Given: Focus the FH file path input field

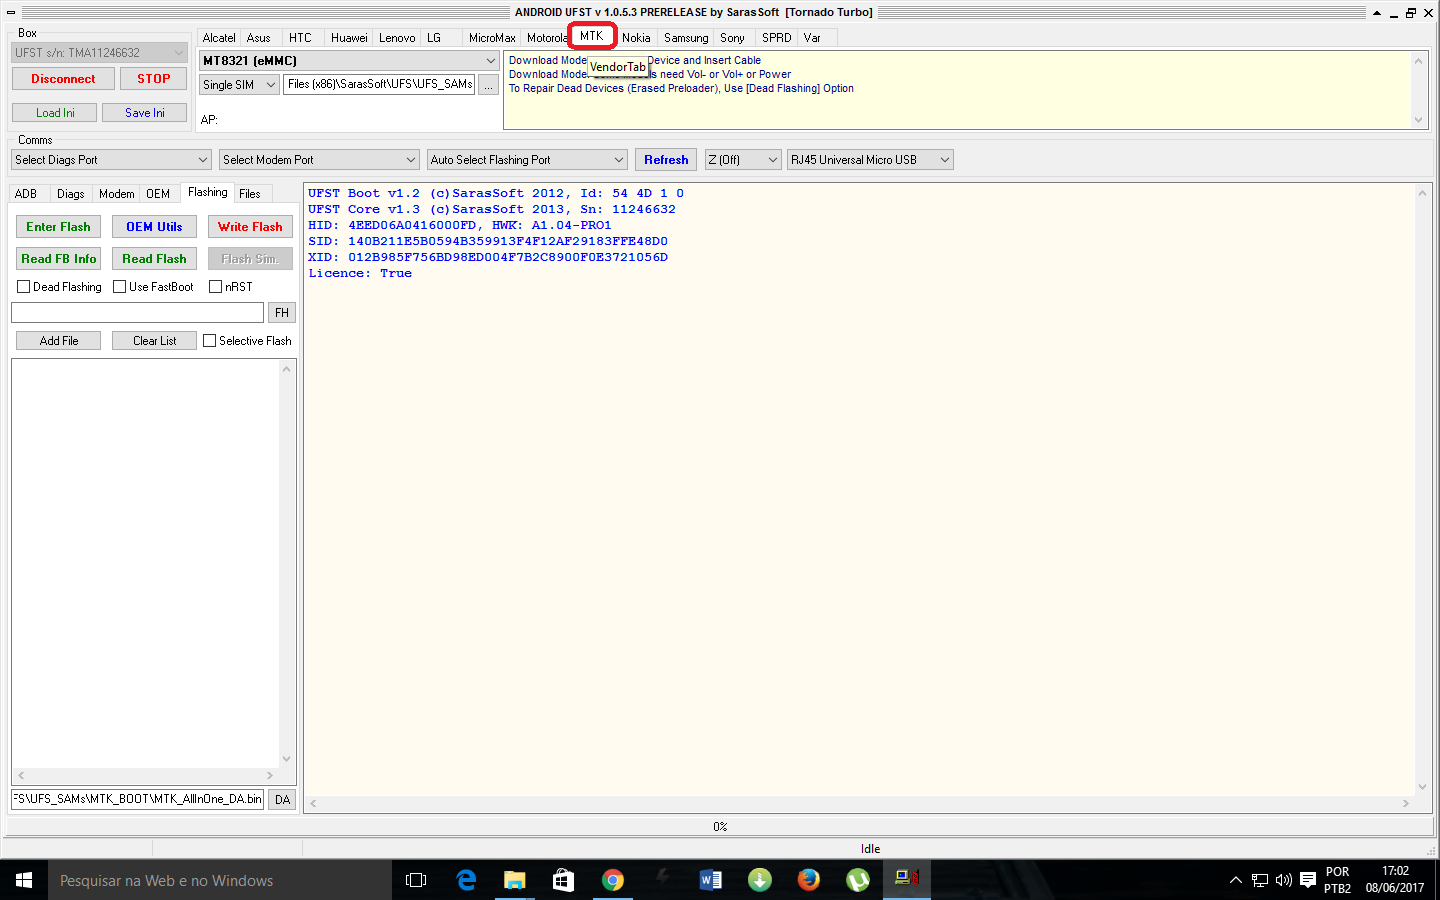Looking at the screenshot, I should (137, 313).
